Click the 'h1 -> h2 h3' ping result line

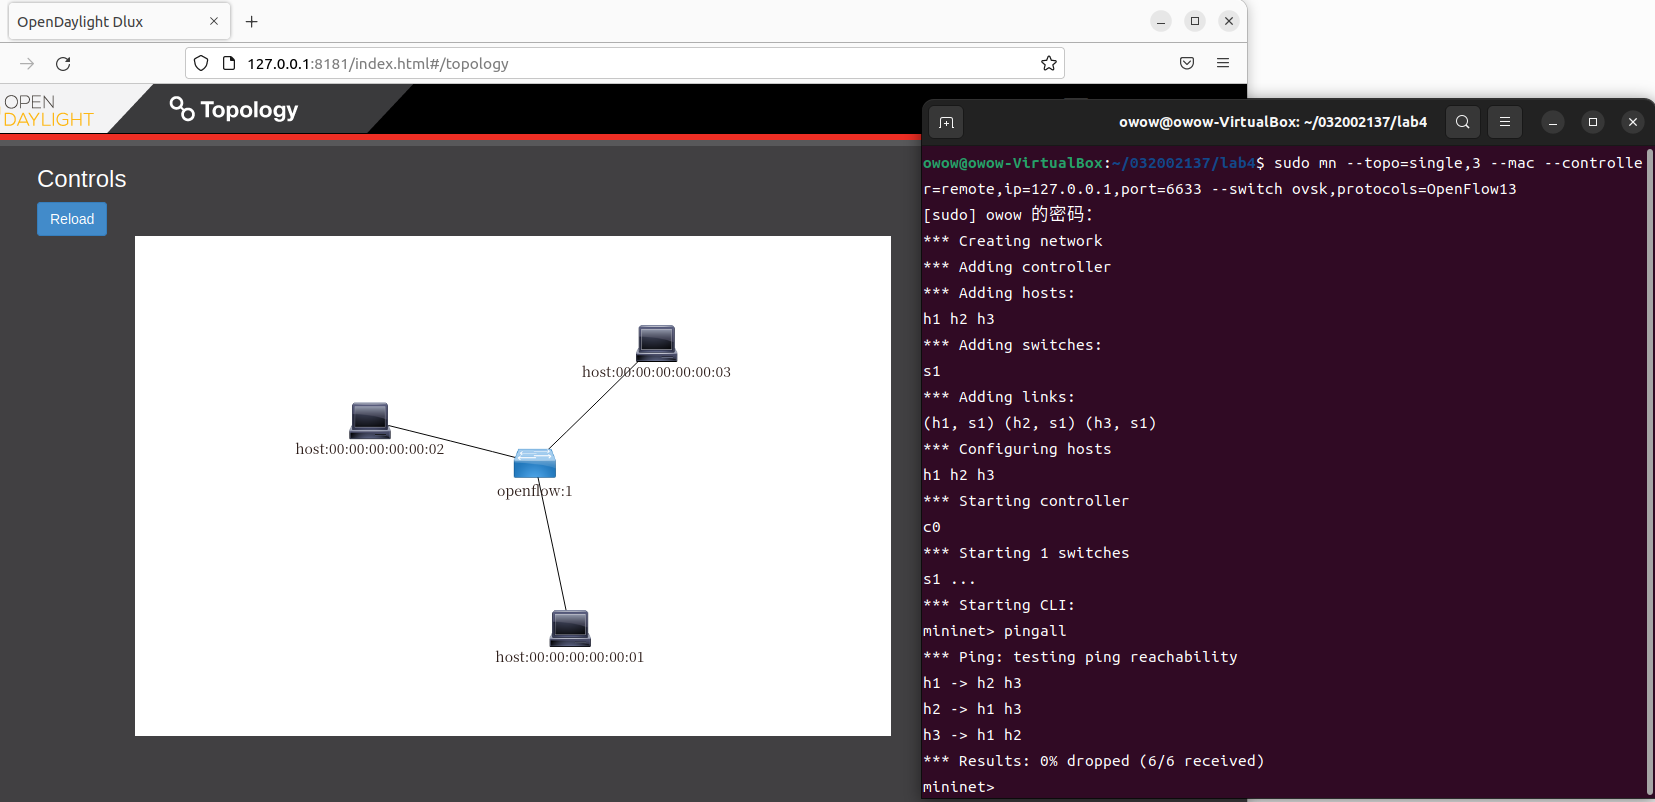972,683
